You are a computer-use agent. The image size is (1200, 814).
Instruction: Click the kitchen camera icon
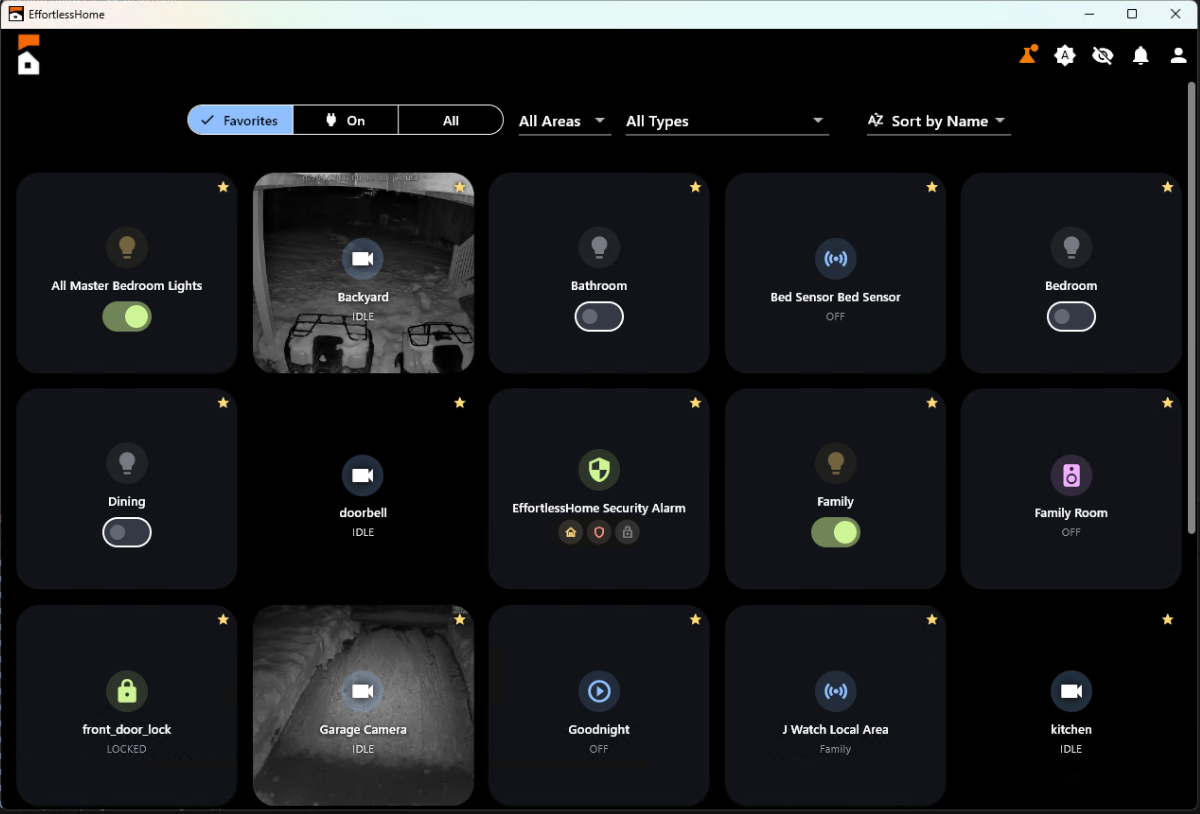pyautogui.click(x=1071, y=690)
